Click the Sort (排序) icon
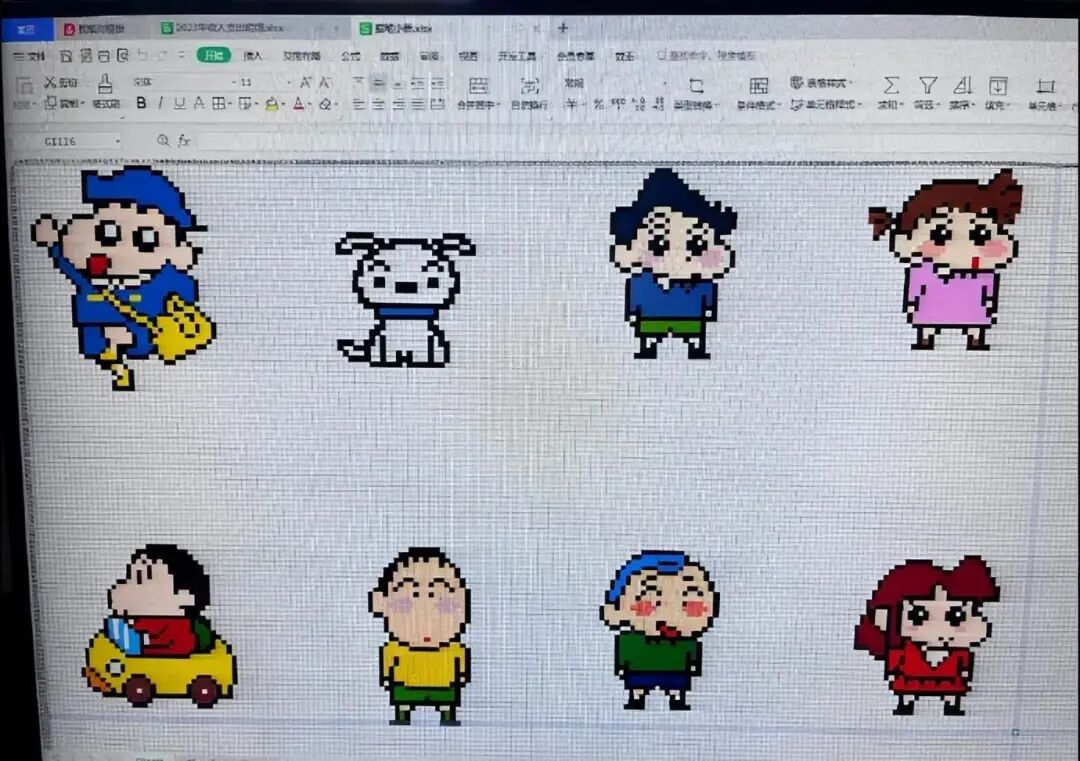Viewport: 1080px width, 761px height. click(962, 85)
